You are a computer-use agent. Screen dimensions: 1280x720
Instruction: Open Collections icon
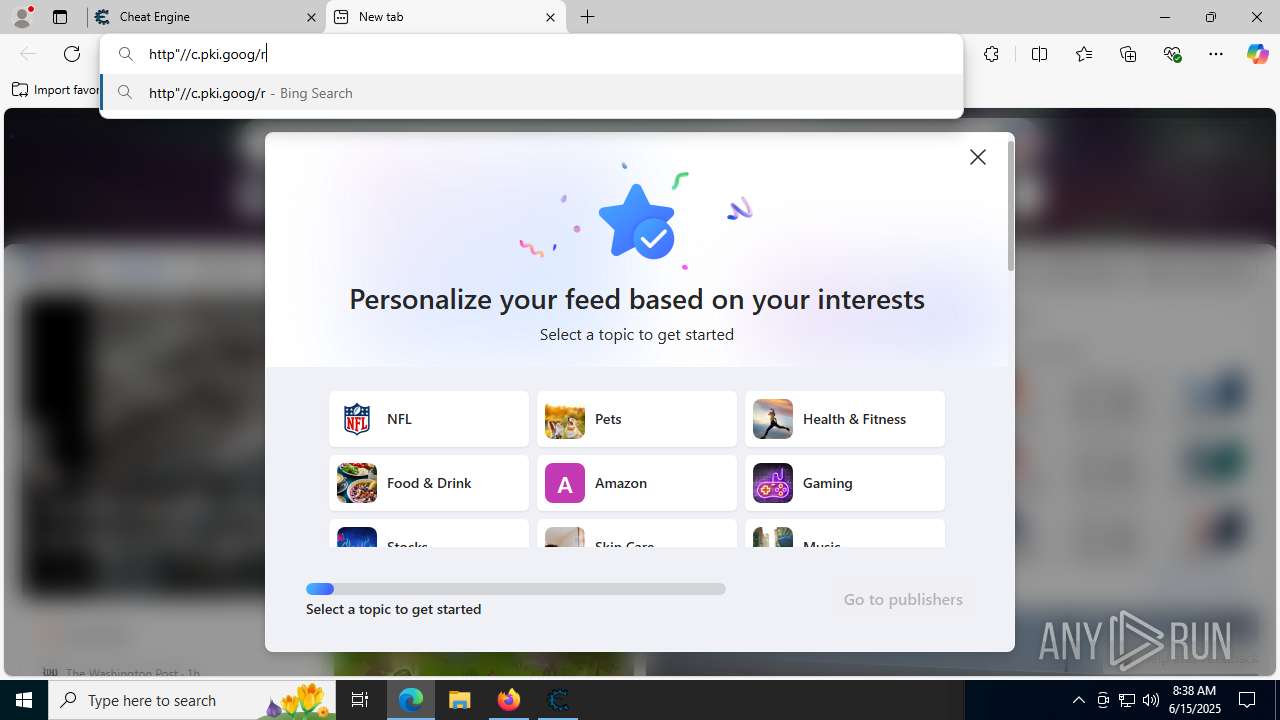[x=1128, y=54]
